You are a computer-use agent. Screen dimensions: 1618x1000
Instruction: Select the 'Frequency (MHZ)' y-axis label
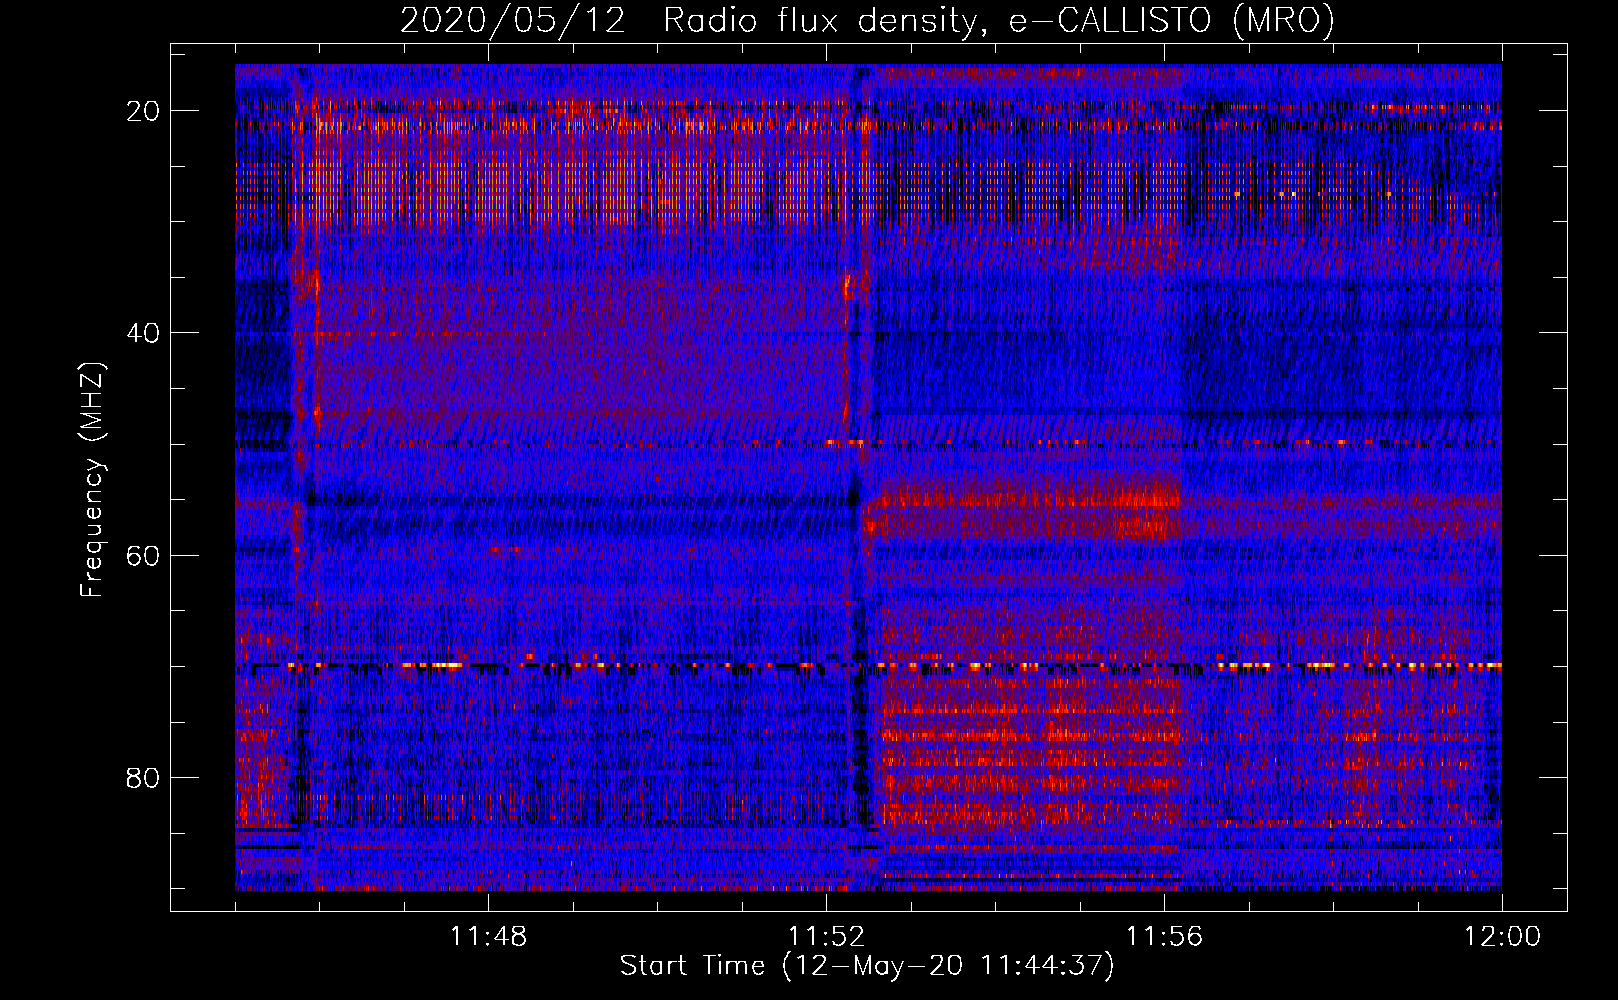pos(92,479)
